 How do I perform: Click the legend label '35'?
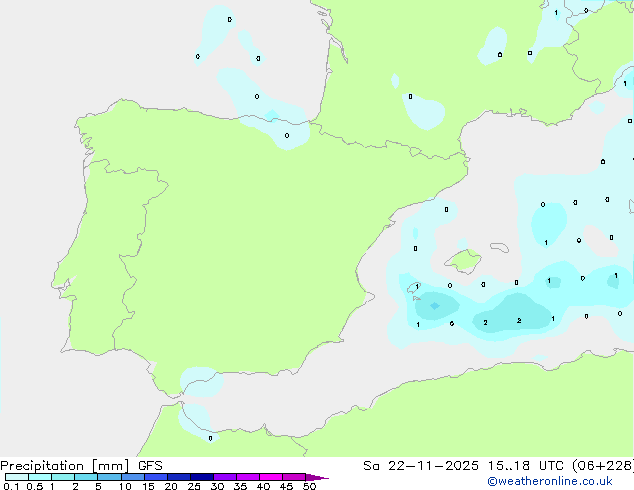point(240,486)
